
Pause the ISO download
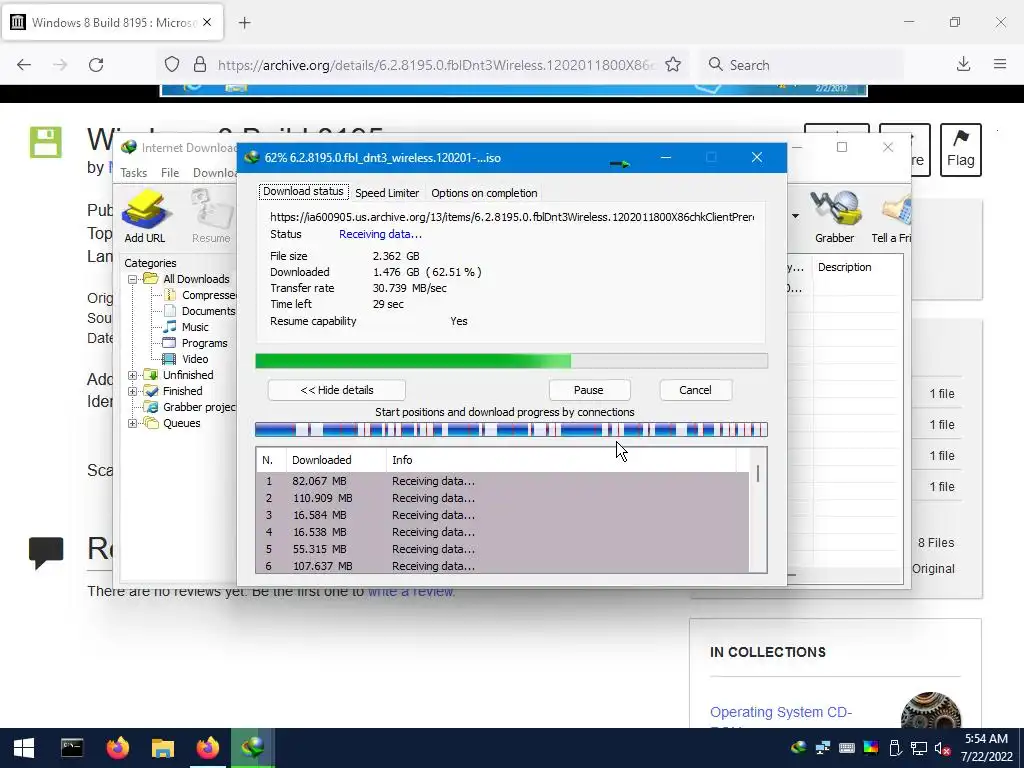pyautogui.click(x=589, y=390)
